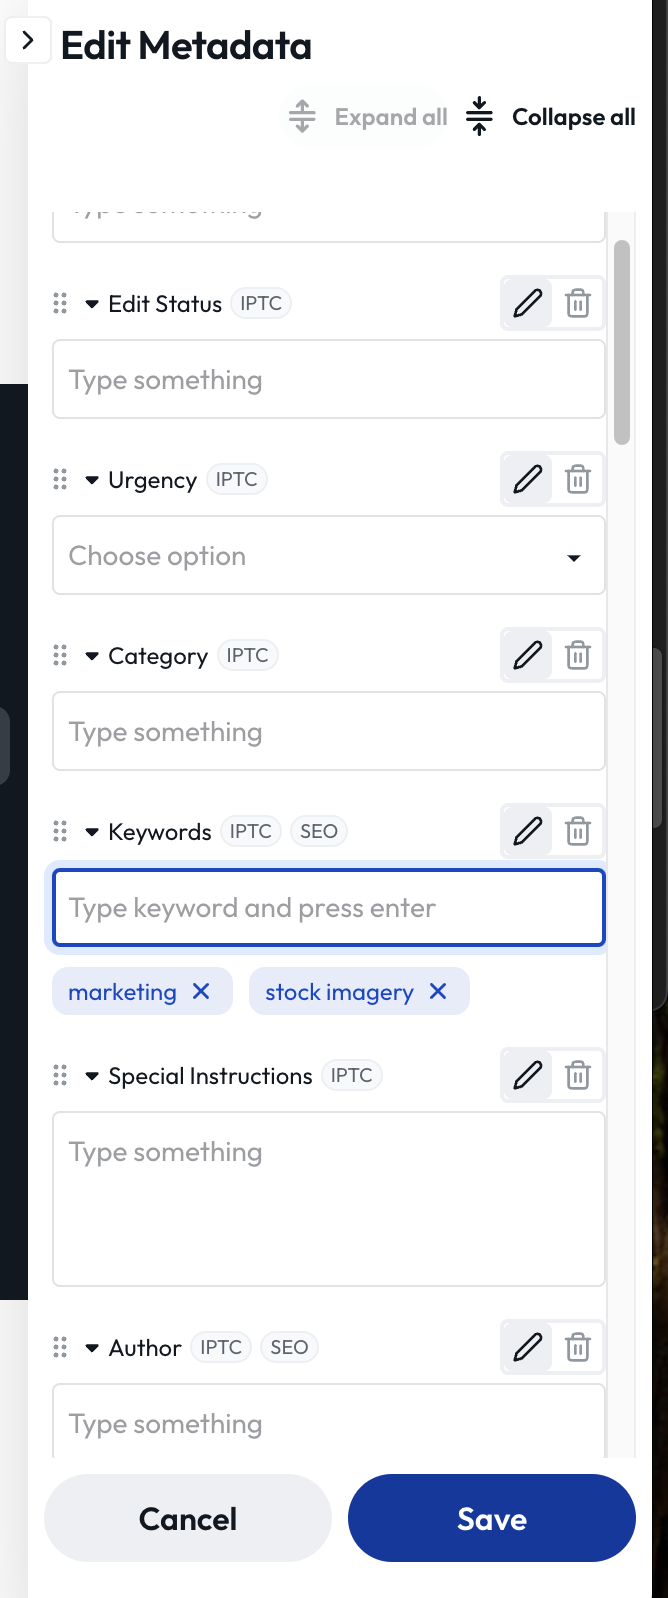Edit the Edit Status field with pencil icon
This screenshot has height=1598, width=668.
(x=527, y=303)
